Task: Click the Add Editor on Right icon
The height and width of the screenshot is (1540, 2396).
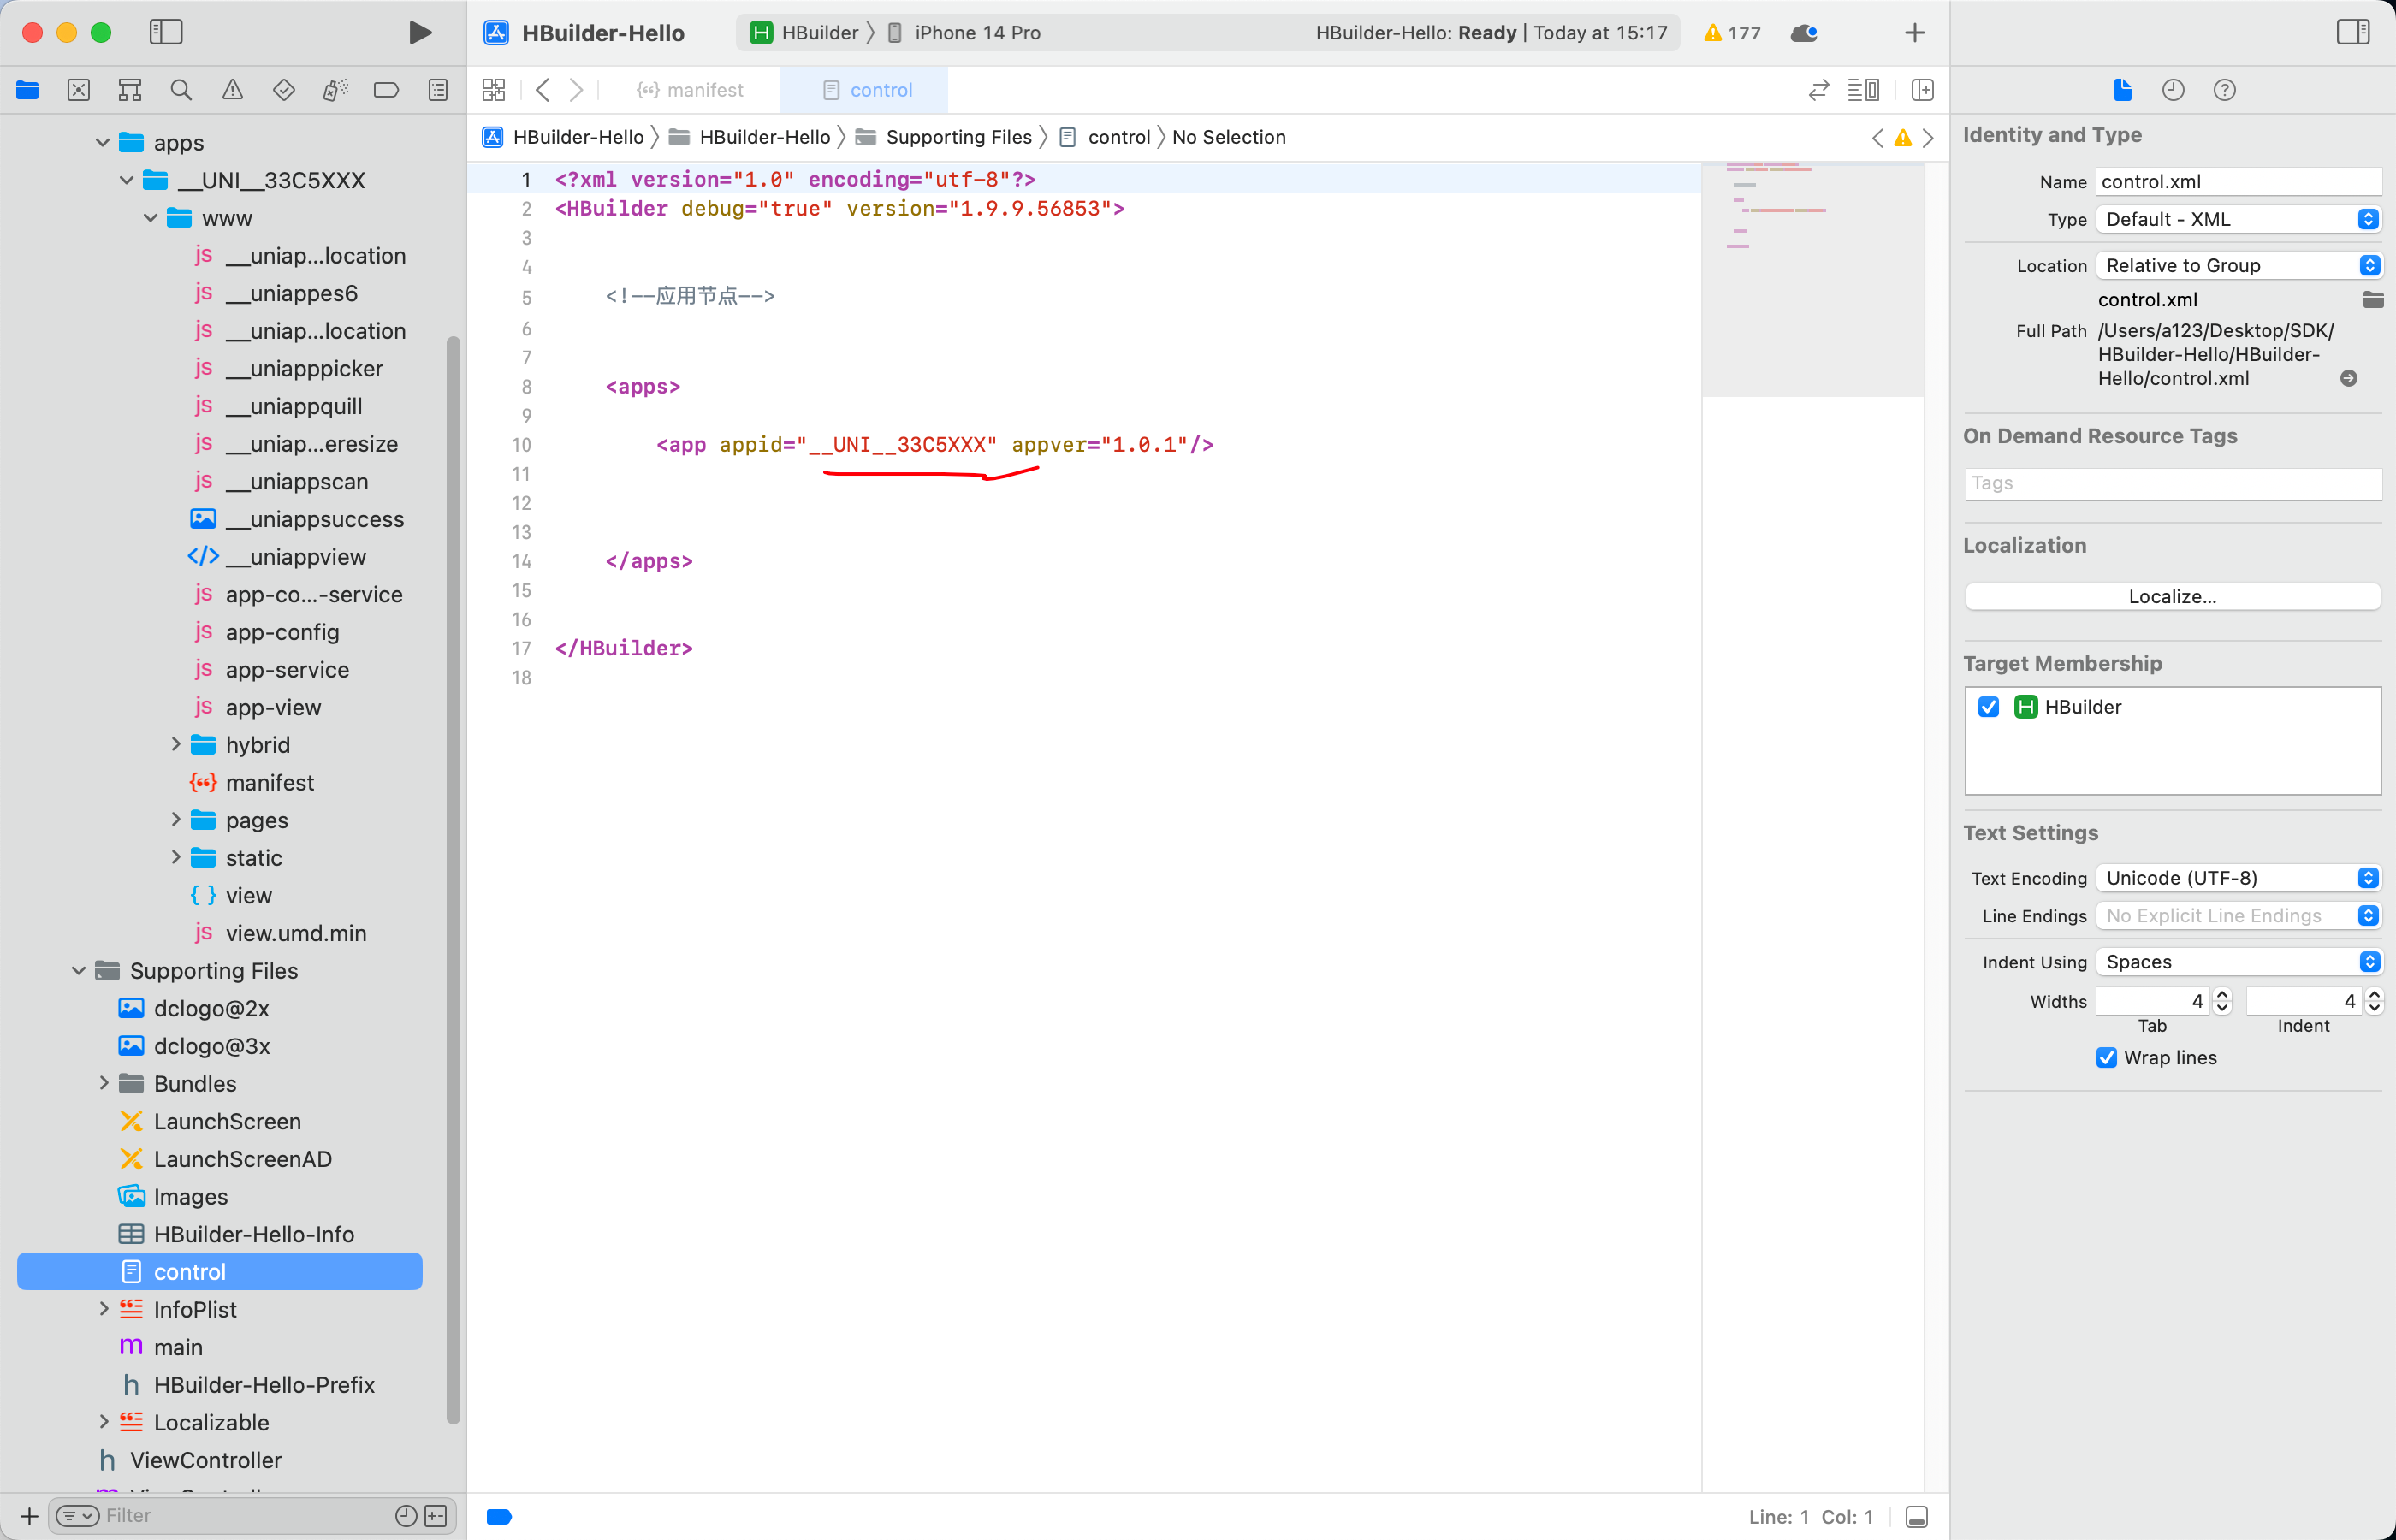Action: (x=1922, y=90)
